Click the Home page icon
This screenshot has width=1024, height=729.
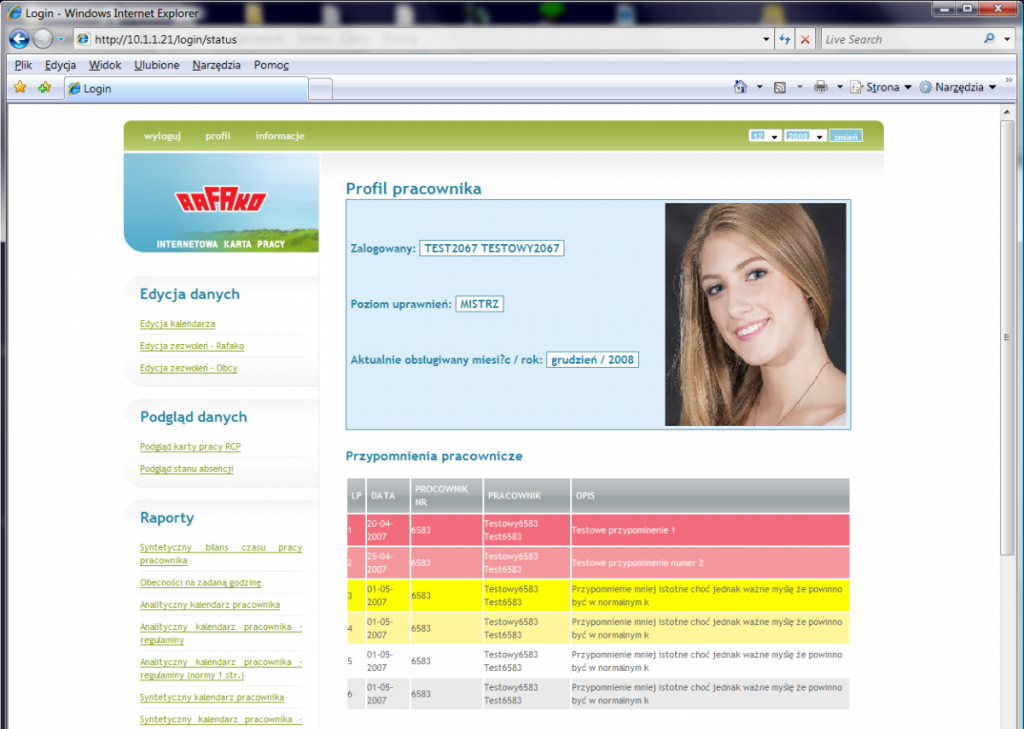tap(740, 87)
